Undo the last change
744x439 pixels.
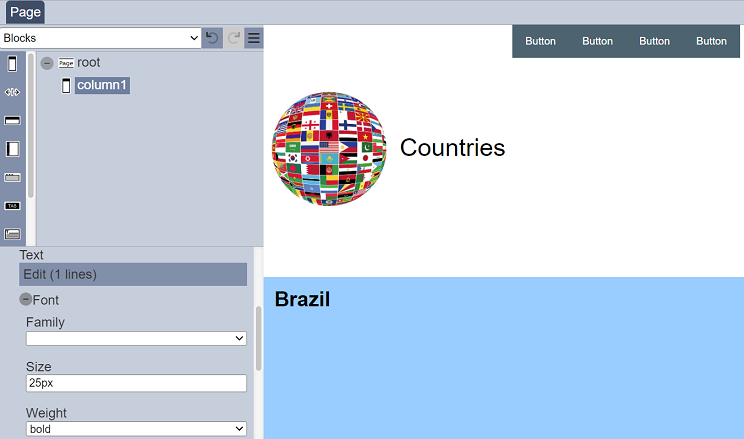[x=212, y=38]
